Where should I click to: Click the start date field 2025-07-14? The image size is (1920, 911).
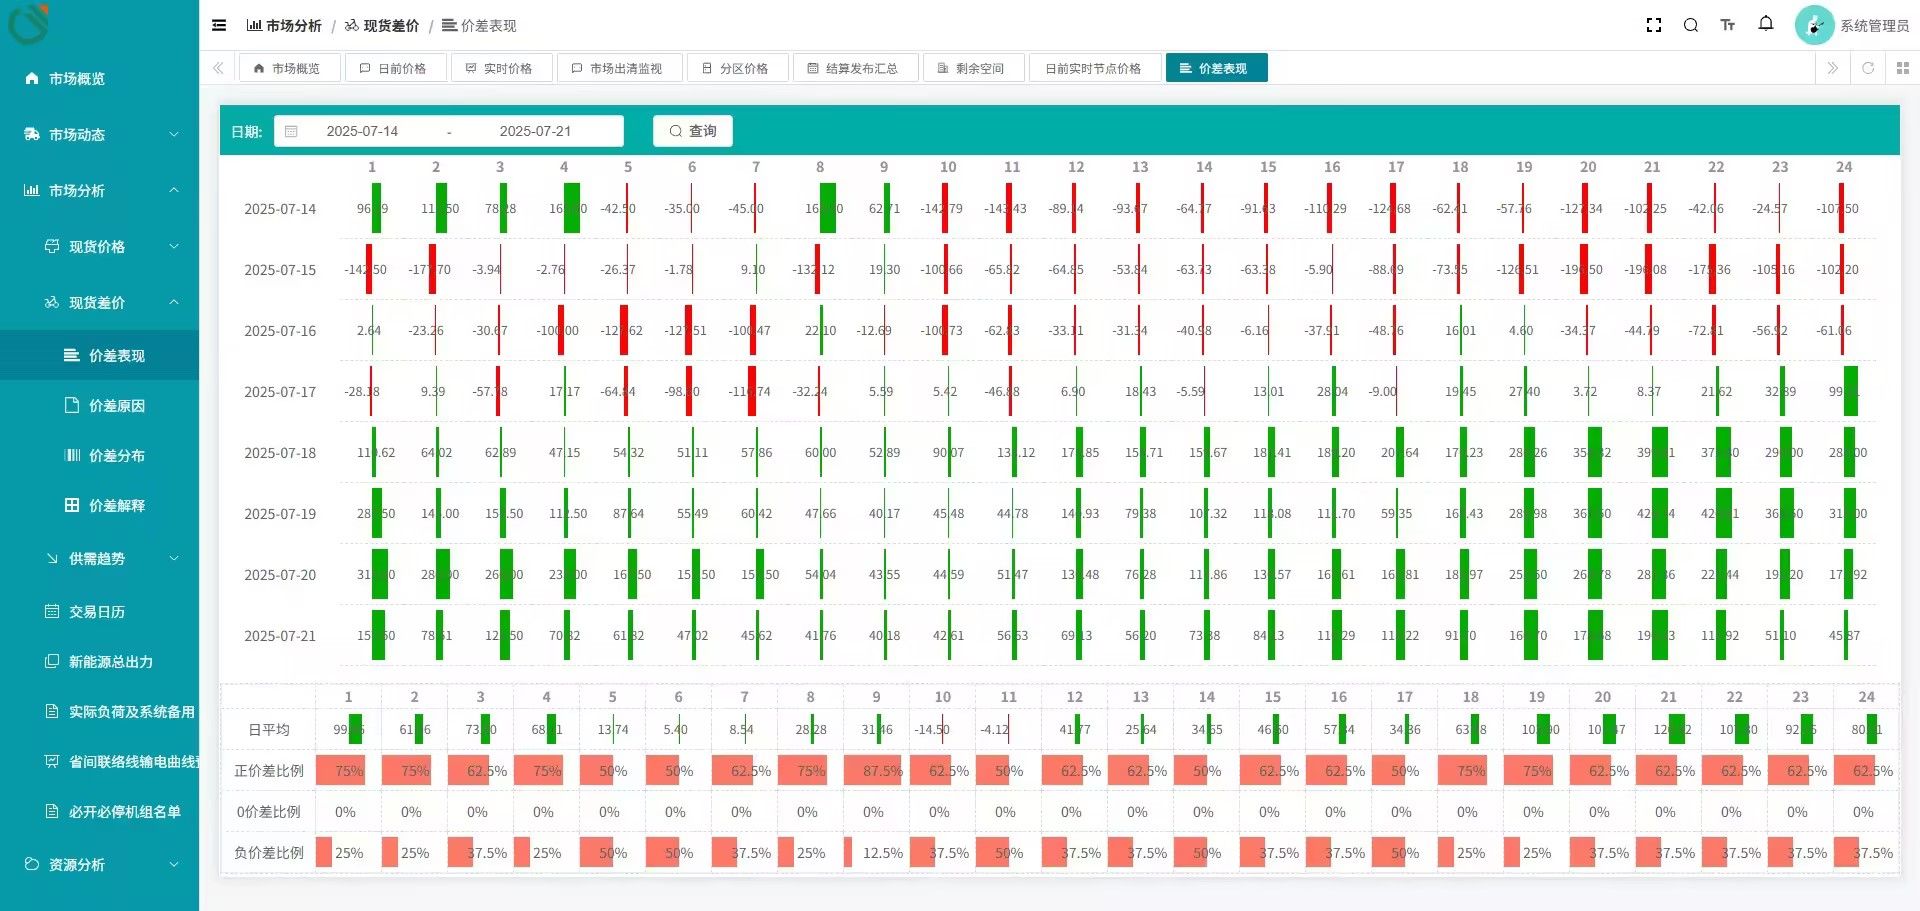coord(362,131)
